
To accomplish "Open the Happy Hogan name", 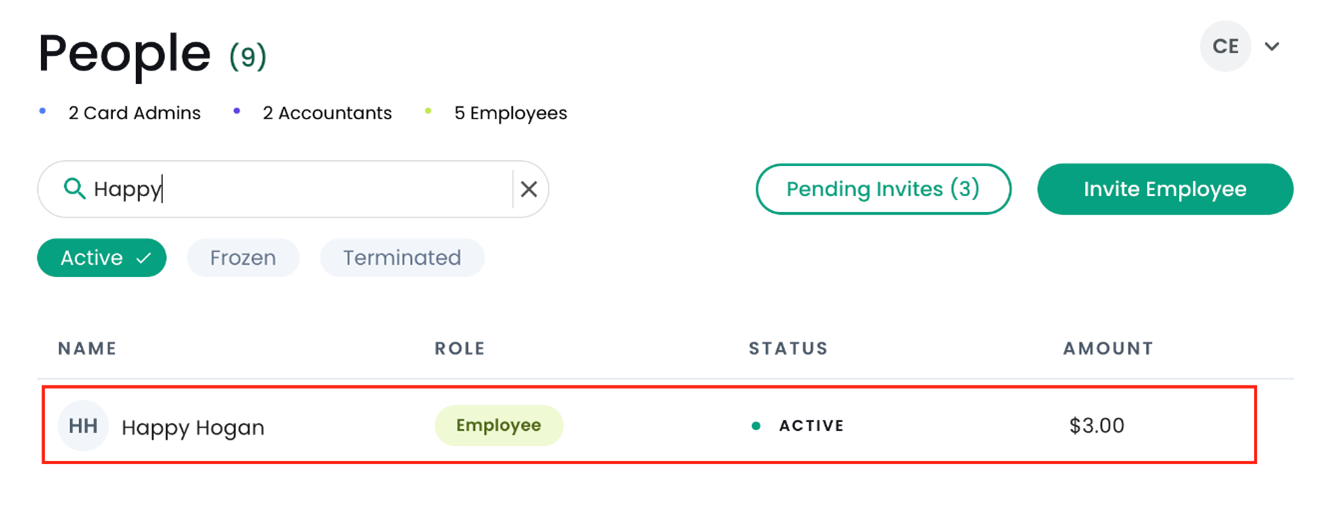I will click(x=193, y=427).
